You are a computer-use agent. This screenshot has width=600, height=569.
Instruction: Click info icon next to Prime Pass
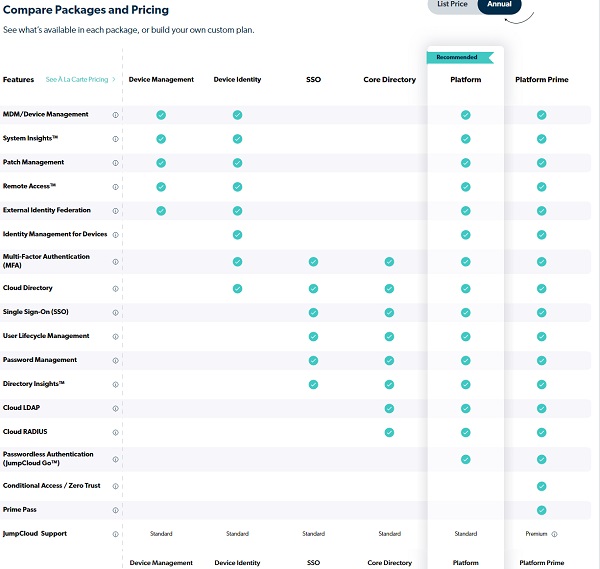(116, 510)
